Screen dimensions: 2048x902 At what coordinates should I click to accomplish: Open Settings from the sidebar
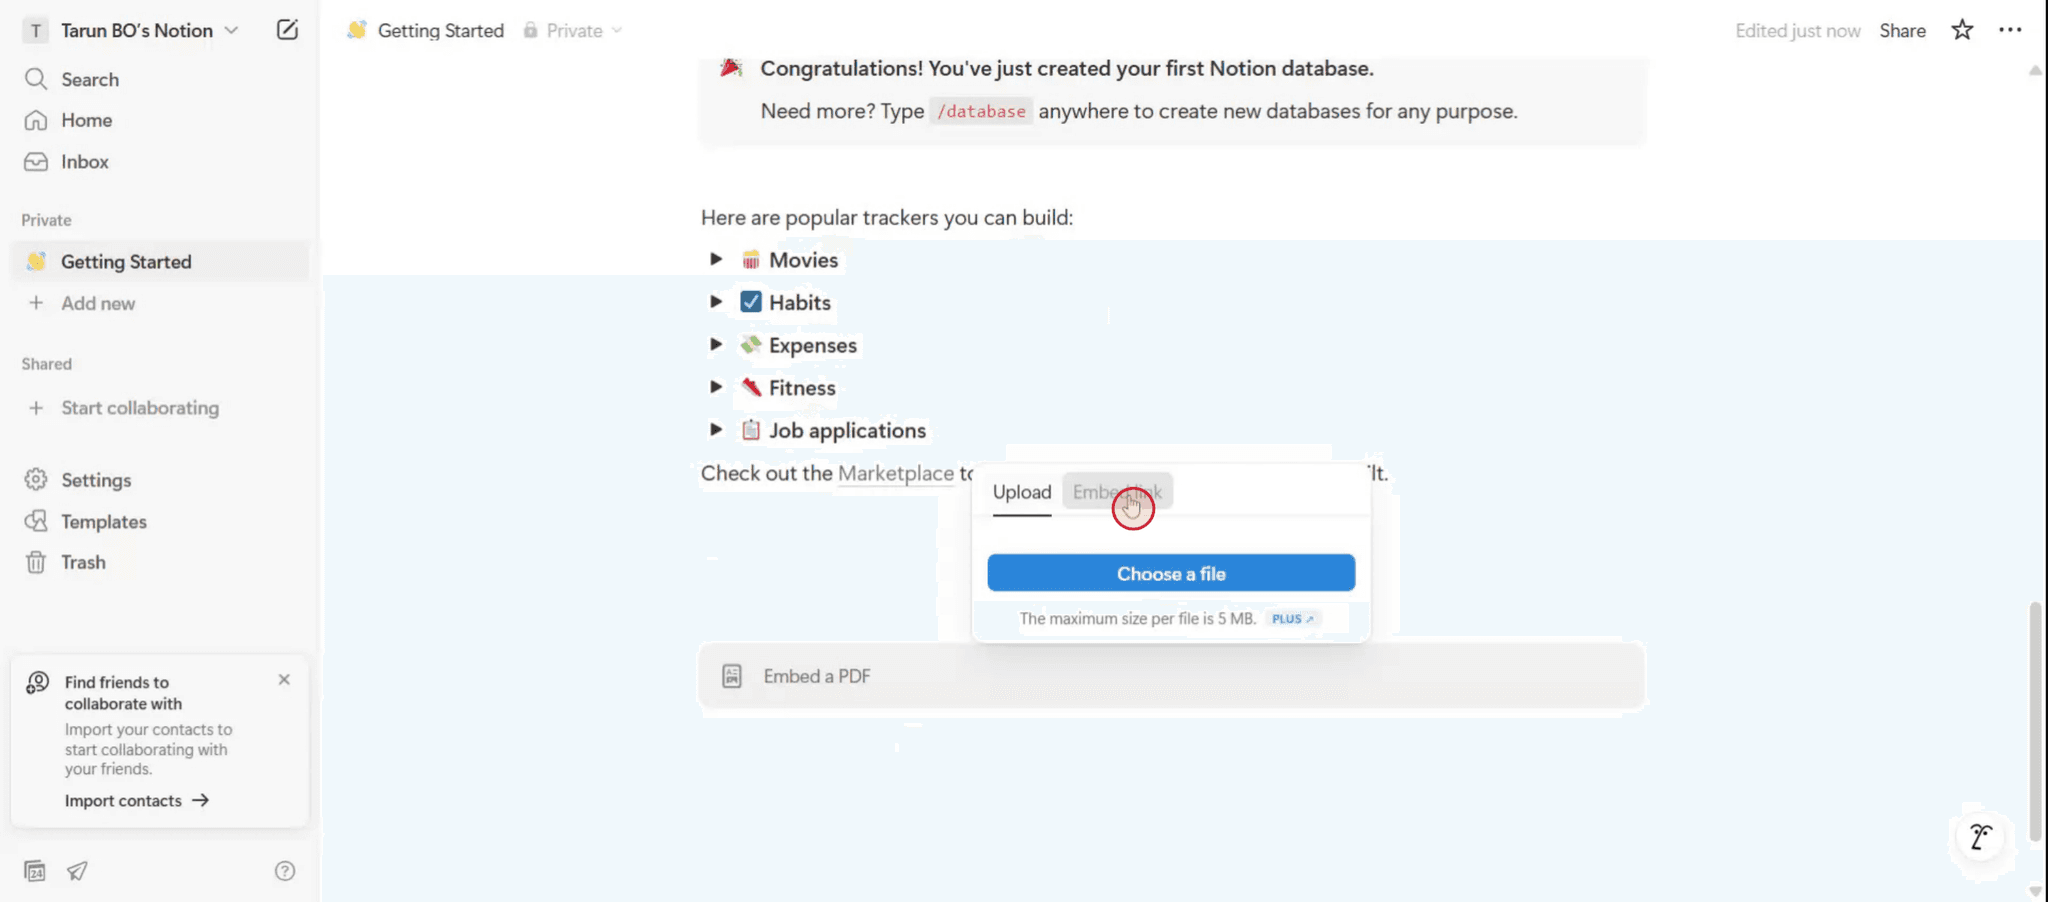click(95, 480)
